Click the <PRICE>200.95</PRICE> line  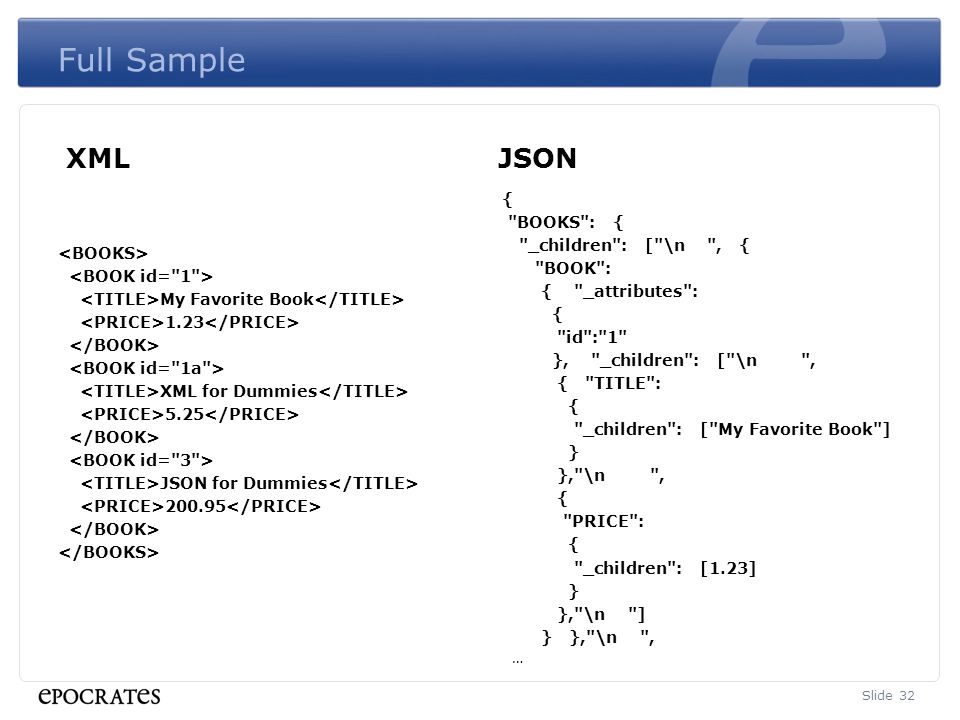(x=201, y=506)
